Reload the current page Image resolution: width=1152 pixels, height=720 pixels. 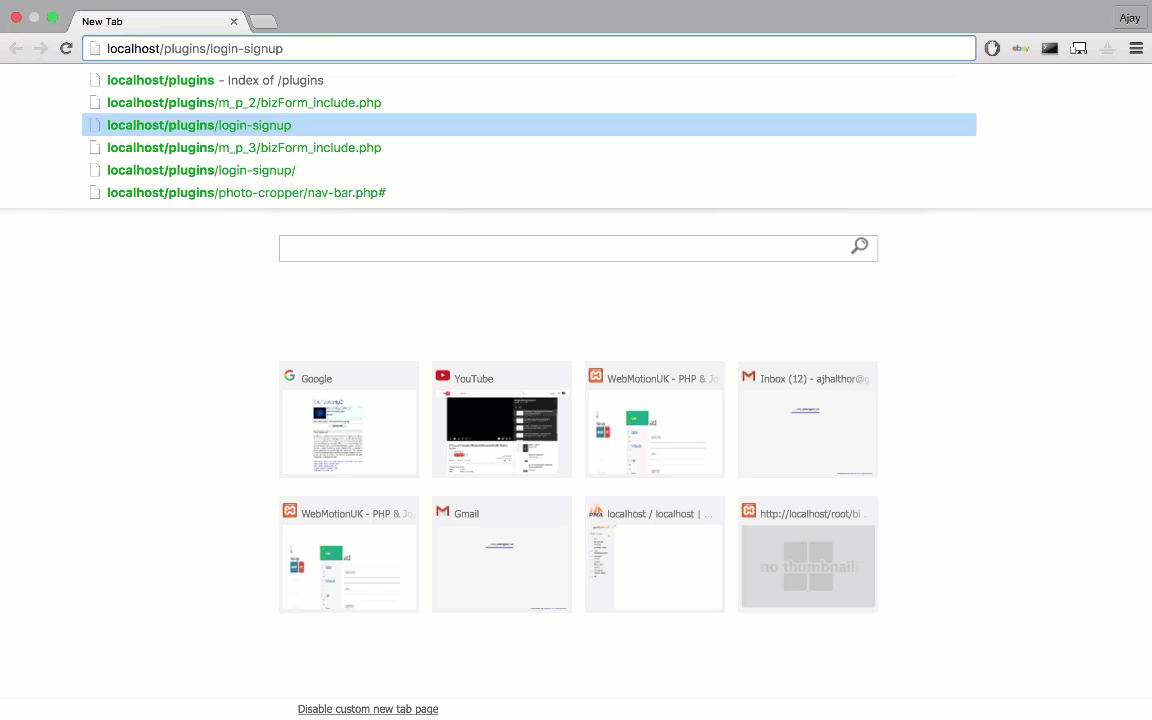point(66,48)
